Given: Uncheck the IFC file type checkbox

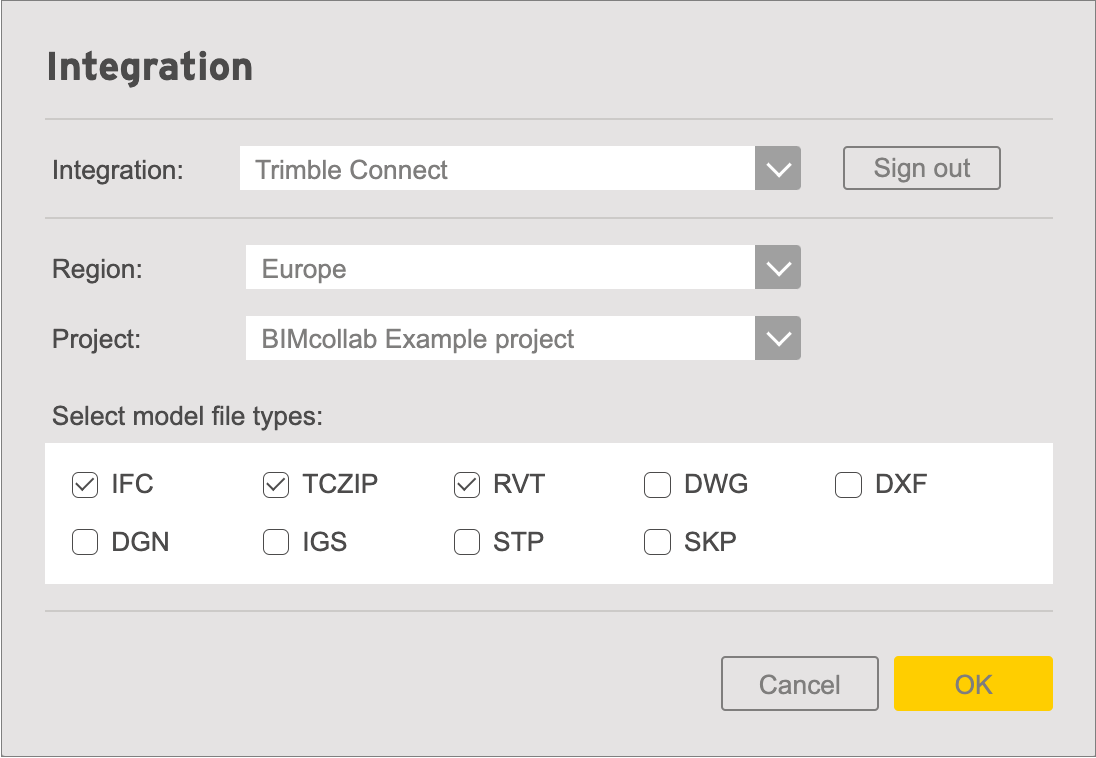Looking at the screenshot, I should pyautogui.click(x=85, y=485).
